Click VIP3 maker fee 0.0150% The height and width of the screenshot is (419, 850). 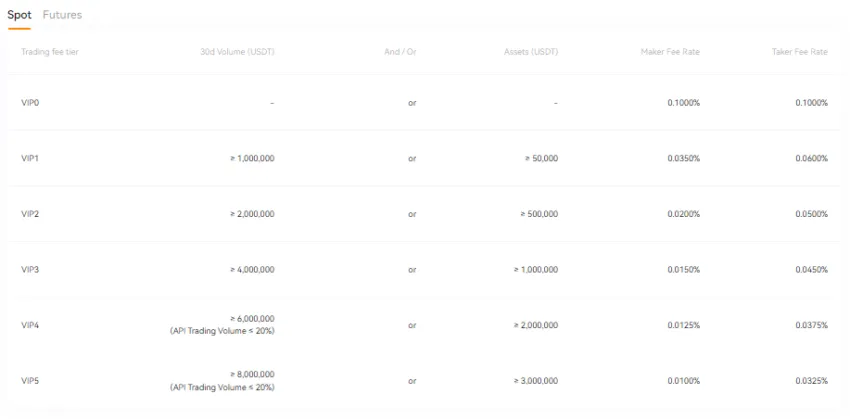pos(684,270)
